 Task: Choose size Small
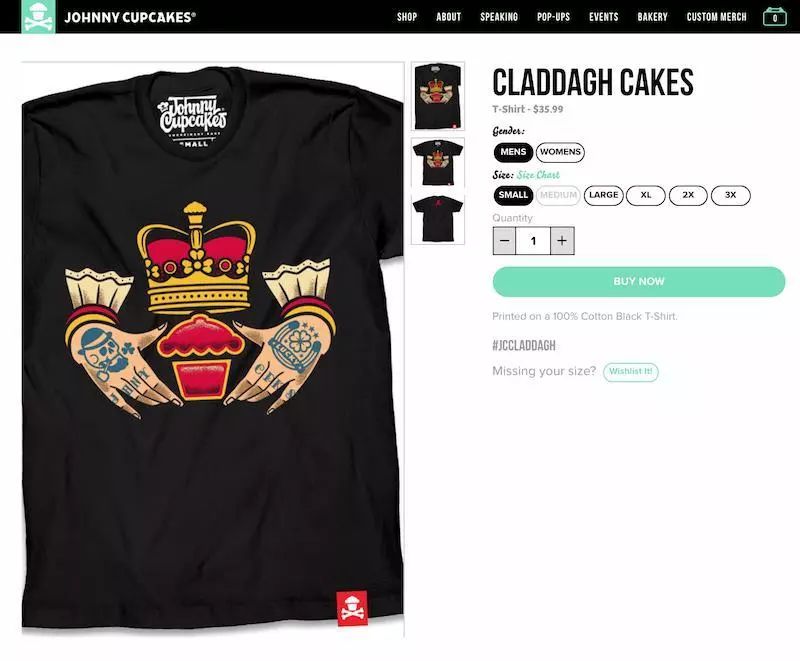(x=513, y=195)
